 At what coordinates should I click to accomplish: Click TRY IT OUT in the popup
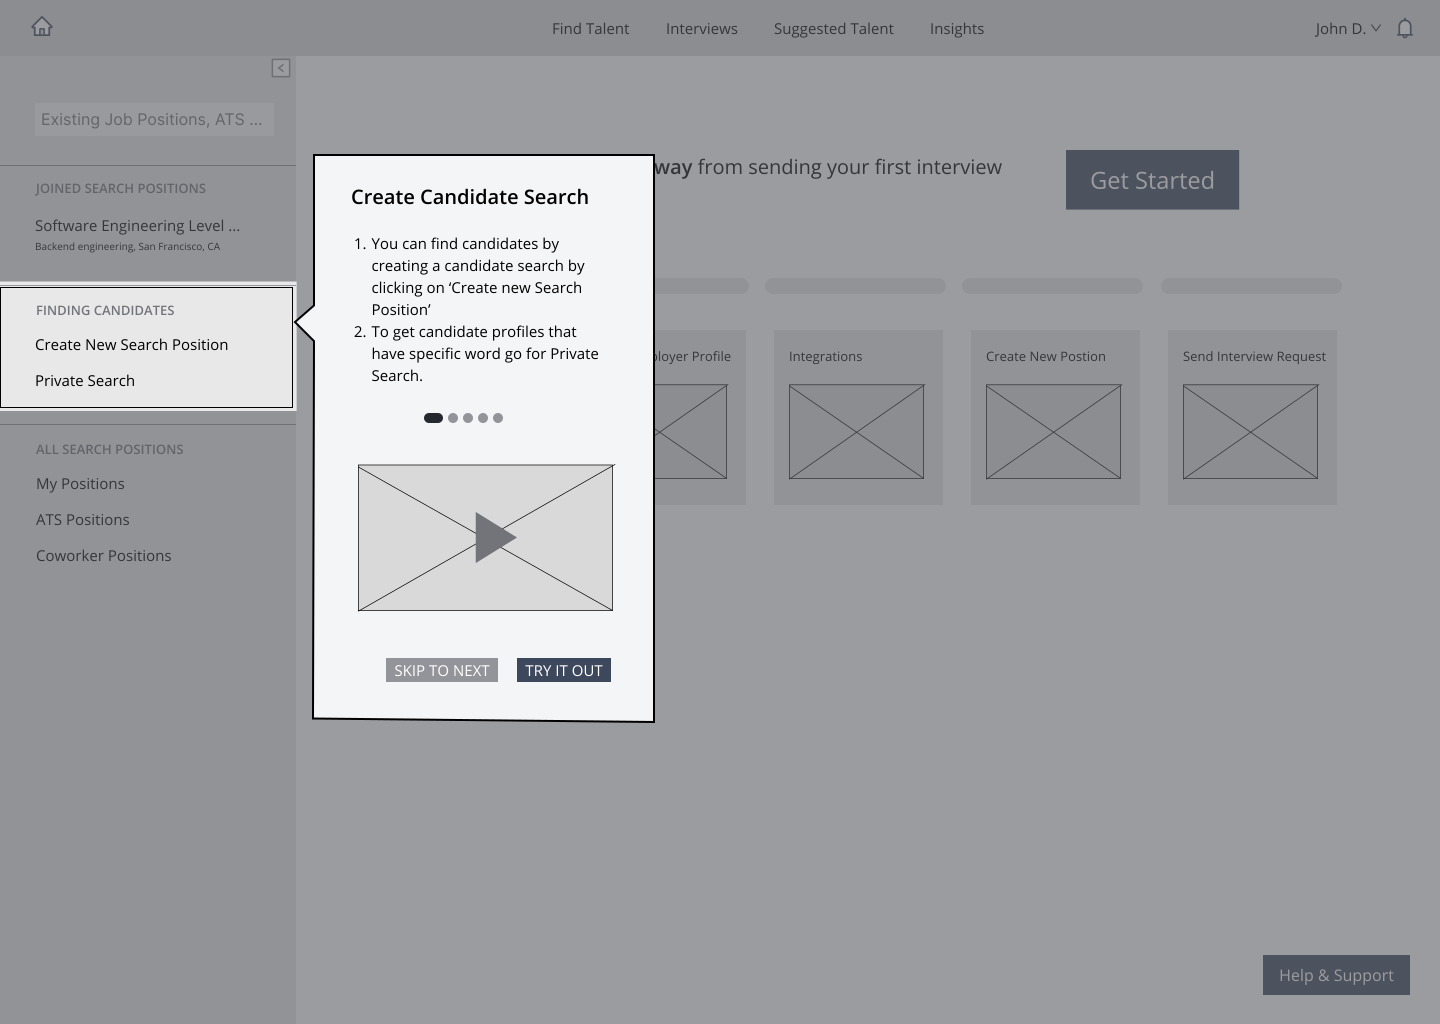point(563,670)
